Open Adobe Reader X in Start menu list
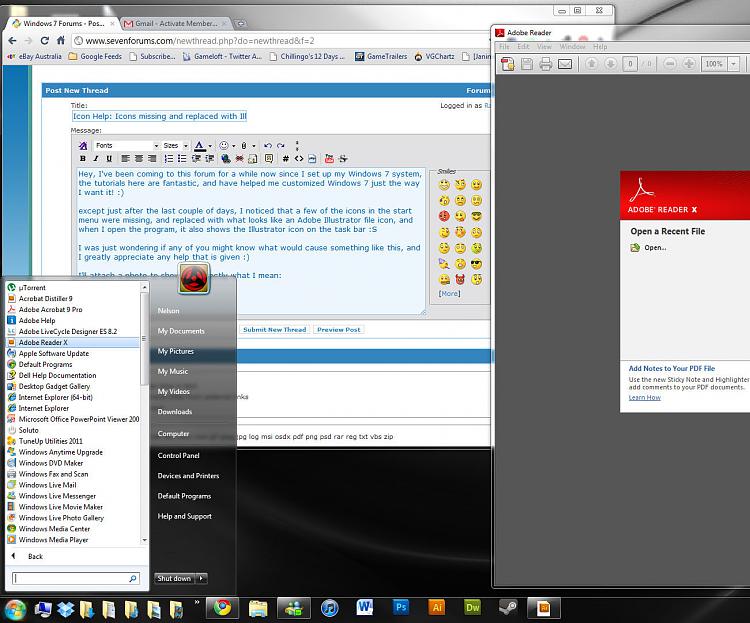The width and height of the screenshot is (750, 623). pyautogui.click(x=73, y=343)
